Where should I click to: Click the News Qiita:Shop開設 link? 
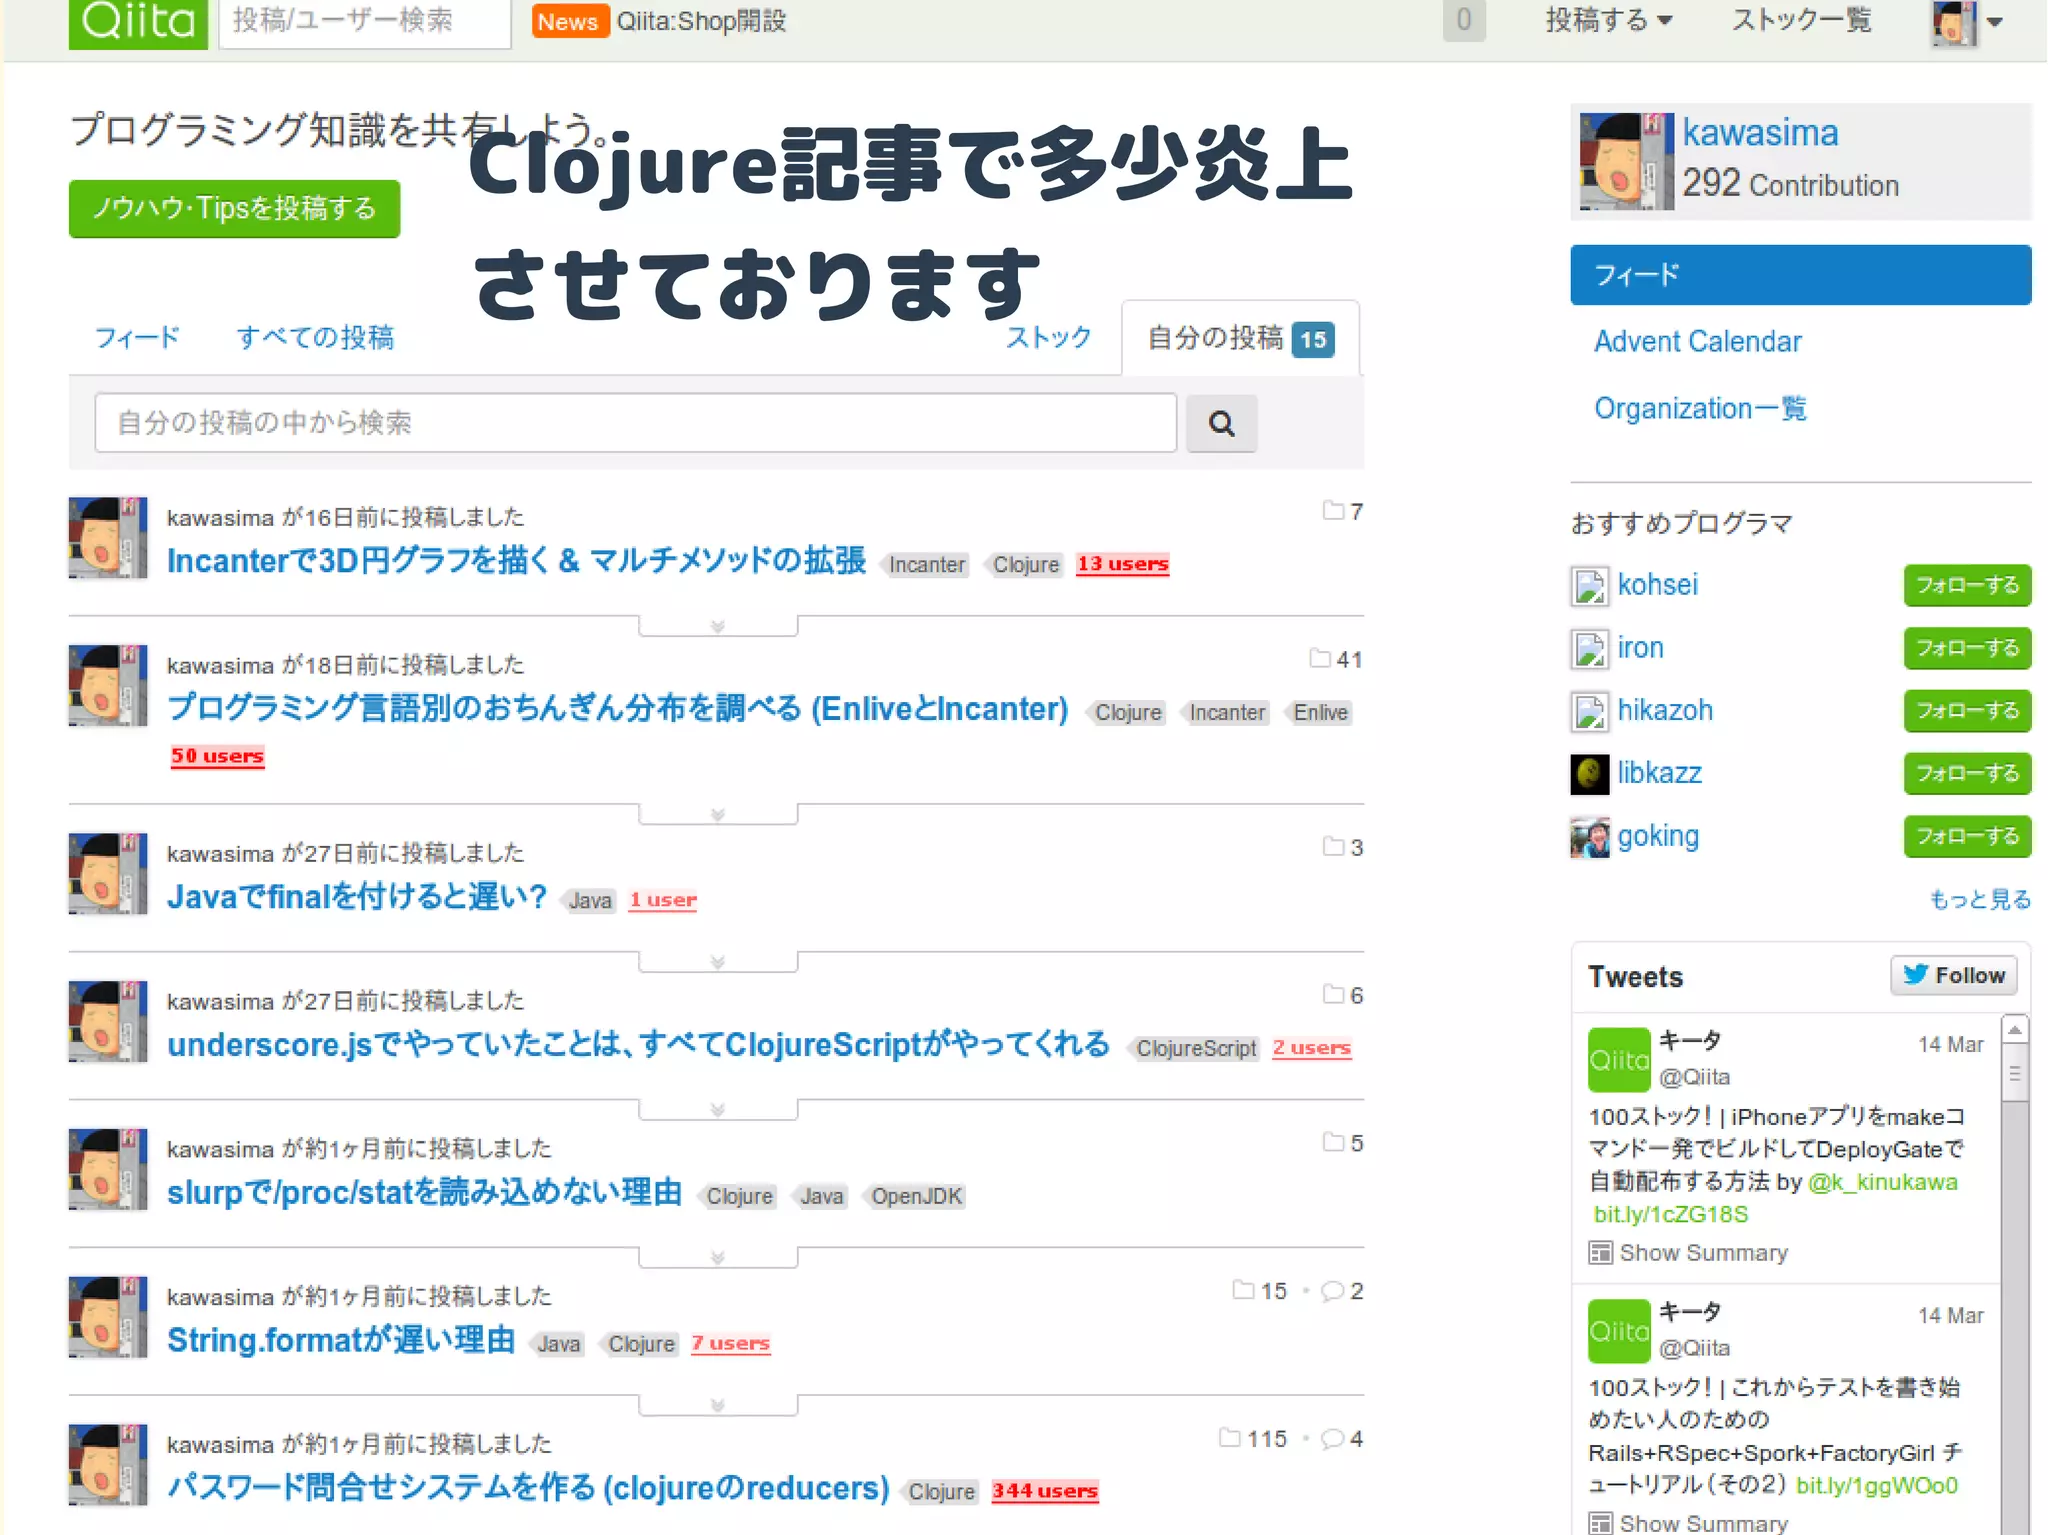pyautogui.click(x=660, y=21)
